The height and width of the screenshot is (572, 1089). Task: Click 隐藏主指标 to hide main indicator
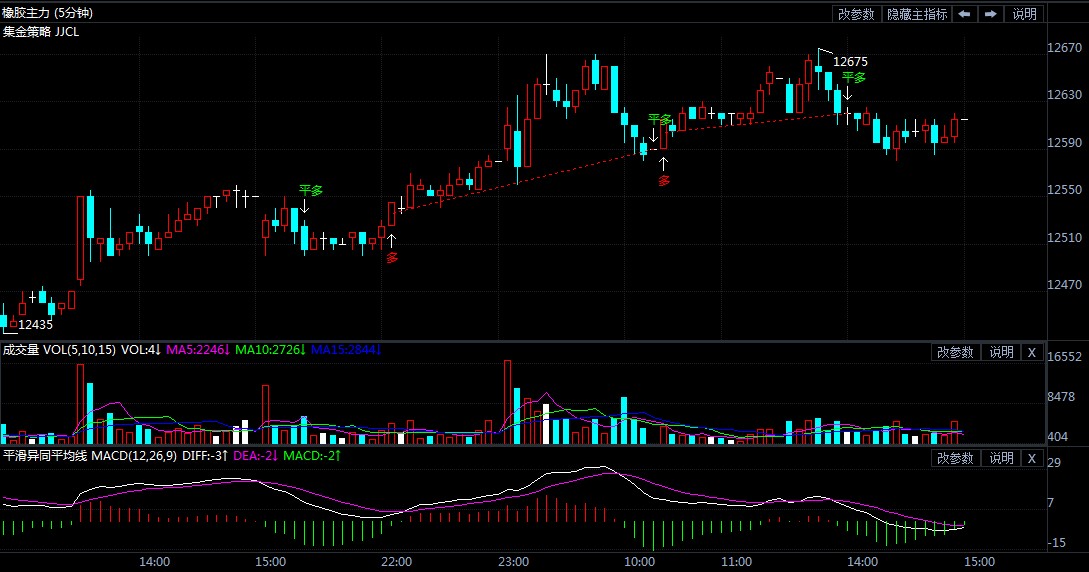[917, 14]
